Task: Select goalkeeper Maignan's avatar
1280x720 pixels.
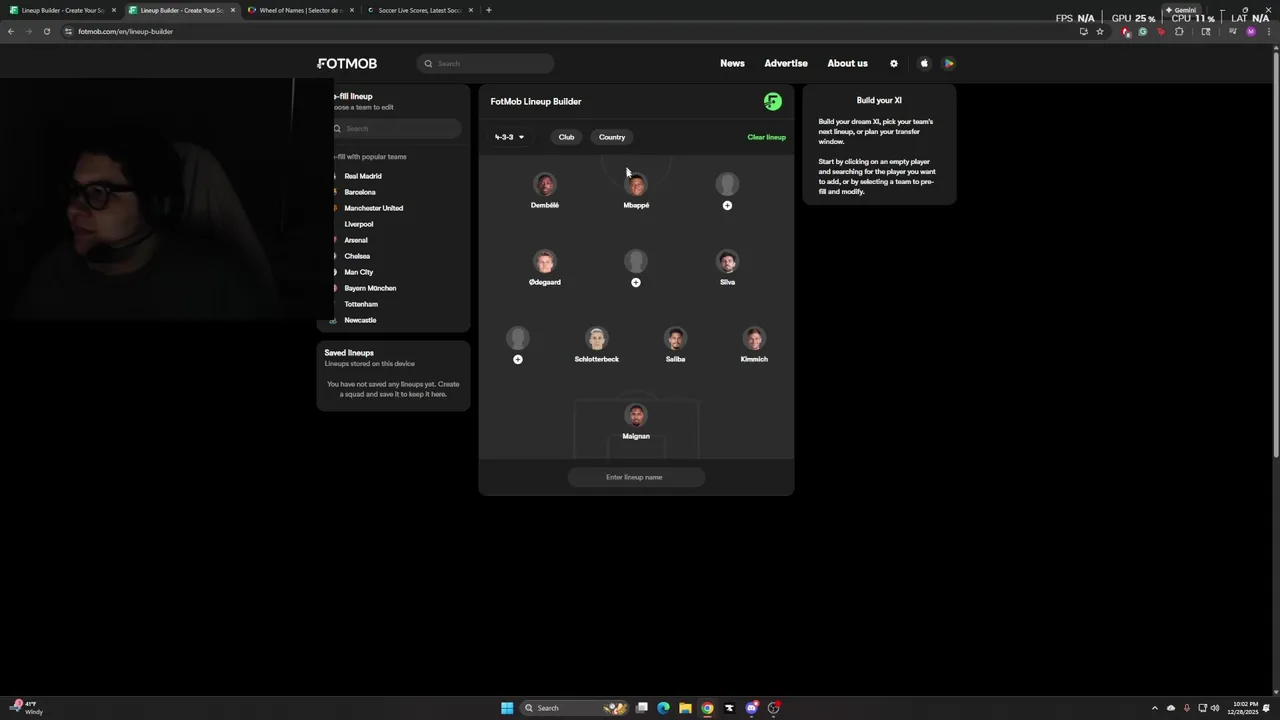Action: coord(636,415)
